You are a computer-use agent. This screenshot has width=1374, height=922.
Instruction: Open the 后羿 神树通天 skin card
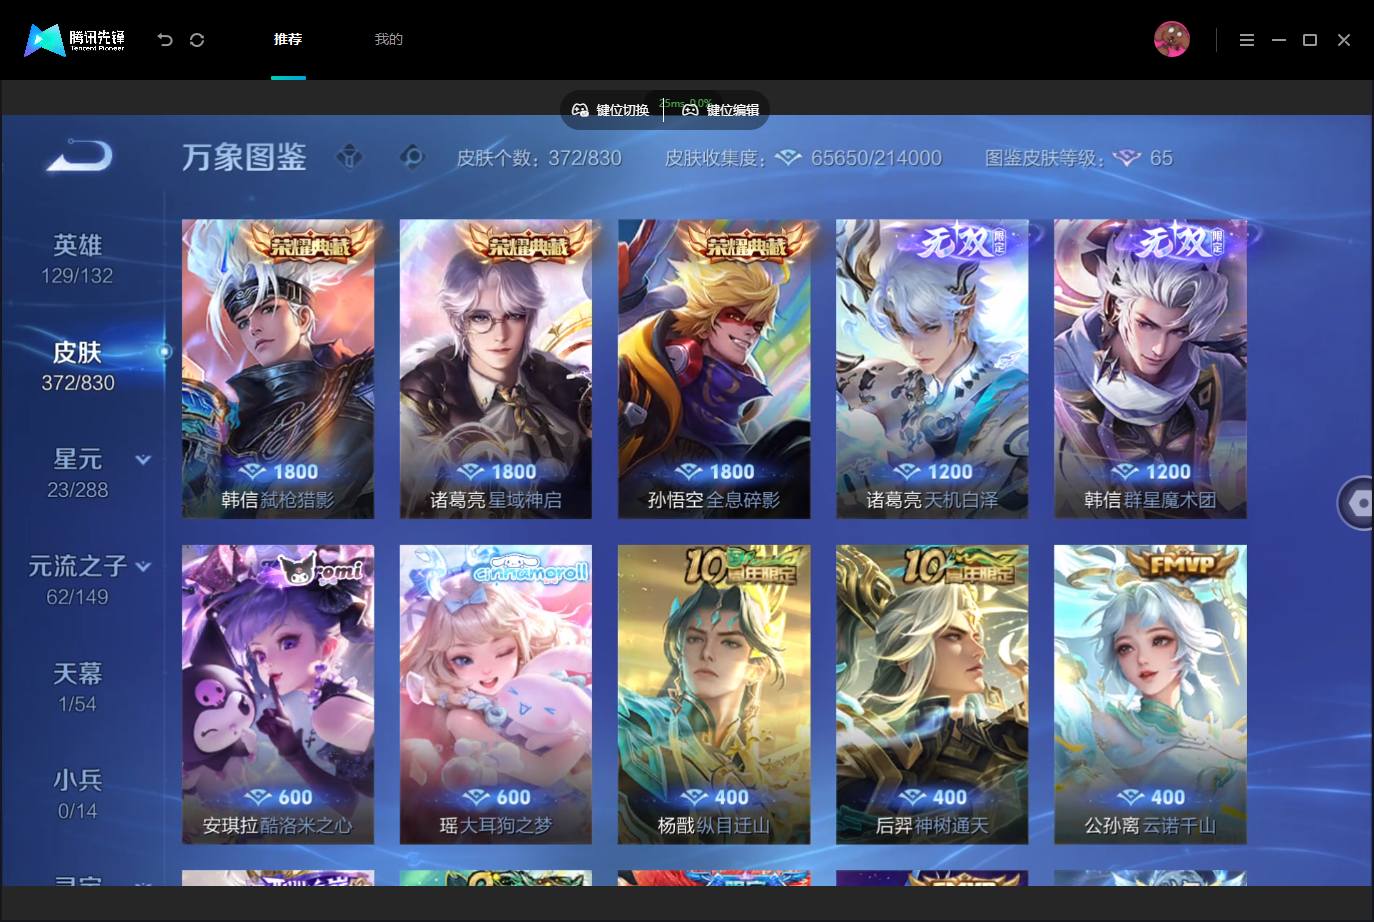(932, 694)
